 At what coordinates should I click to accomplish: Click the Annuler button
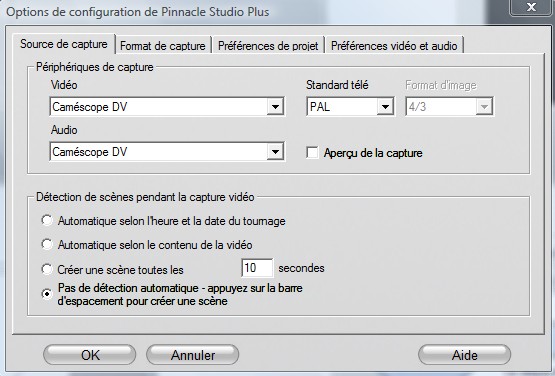(193, 355)
